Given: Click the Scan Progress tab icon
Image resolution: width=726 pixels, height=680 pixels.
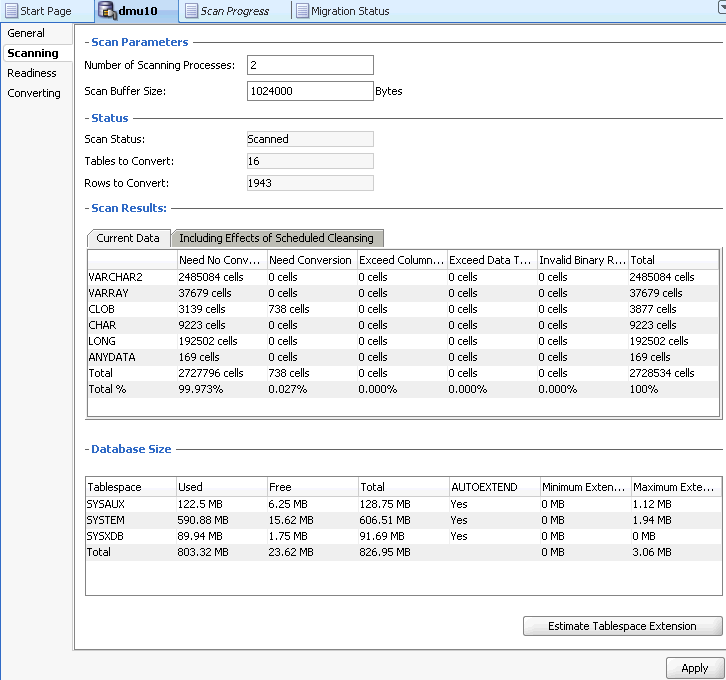Looking at the screenshot, I should tap(191, 11).
